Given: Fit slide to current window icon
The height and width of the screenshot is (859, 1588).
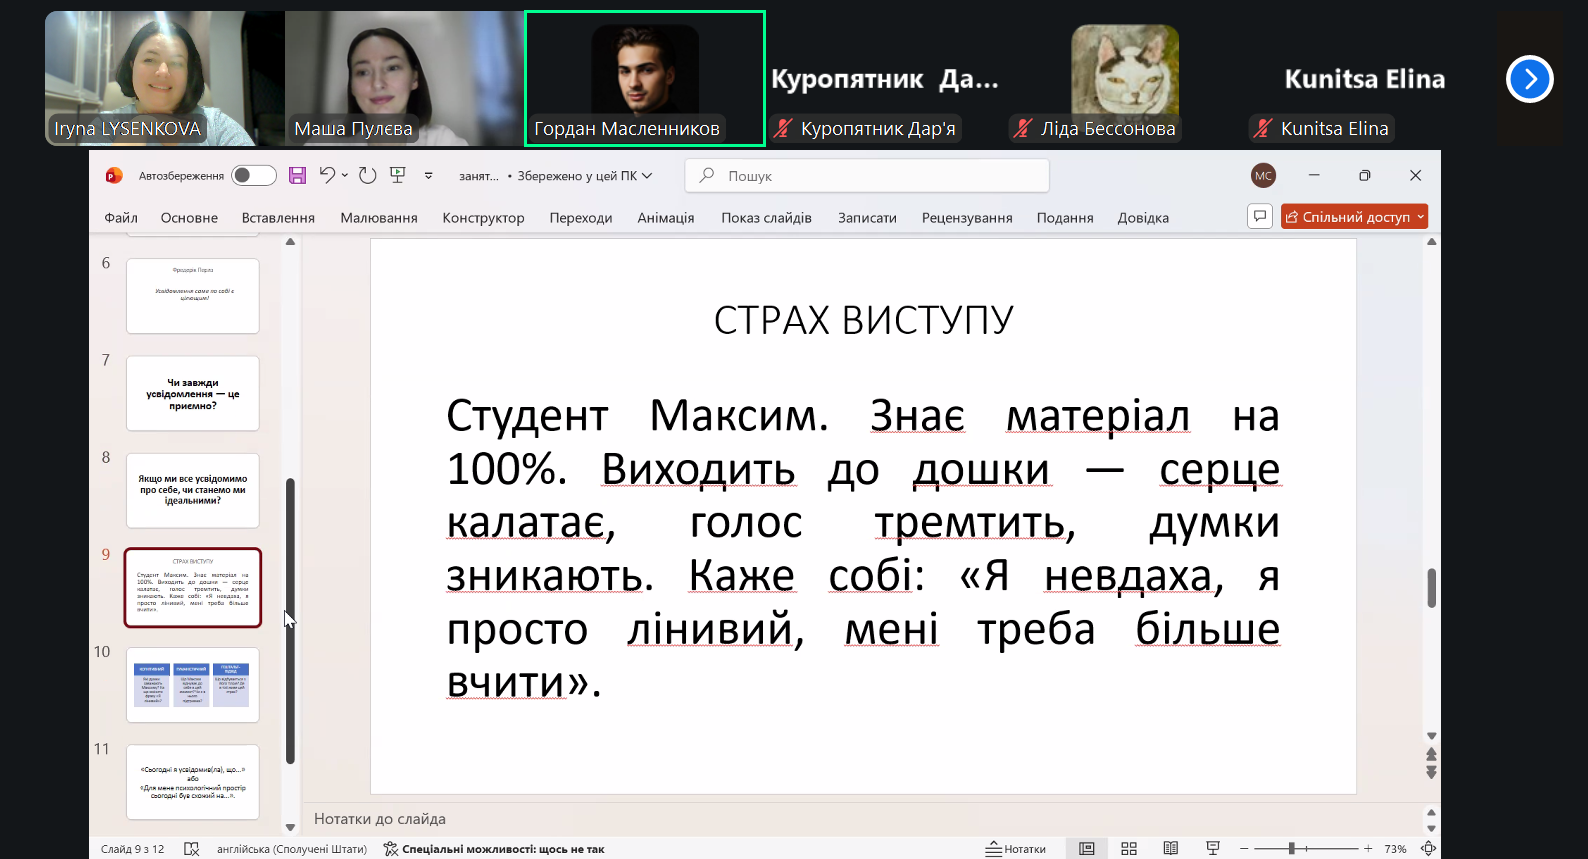Looking at the screenshot, I should (1428, 849).
